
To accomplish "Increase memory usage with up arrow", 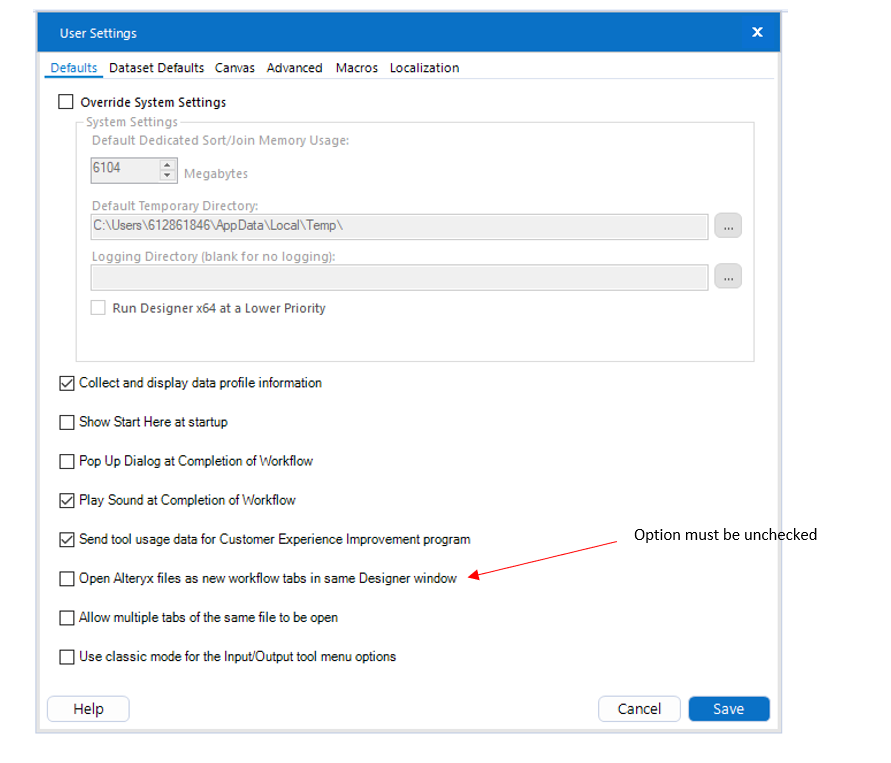I will point(167,165).
